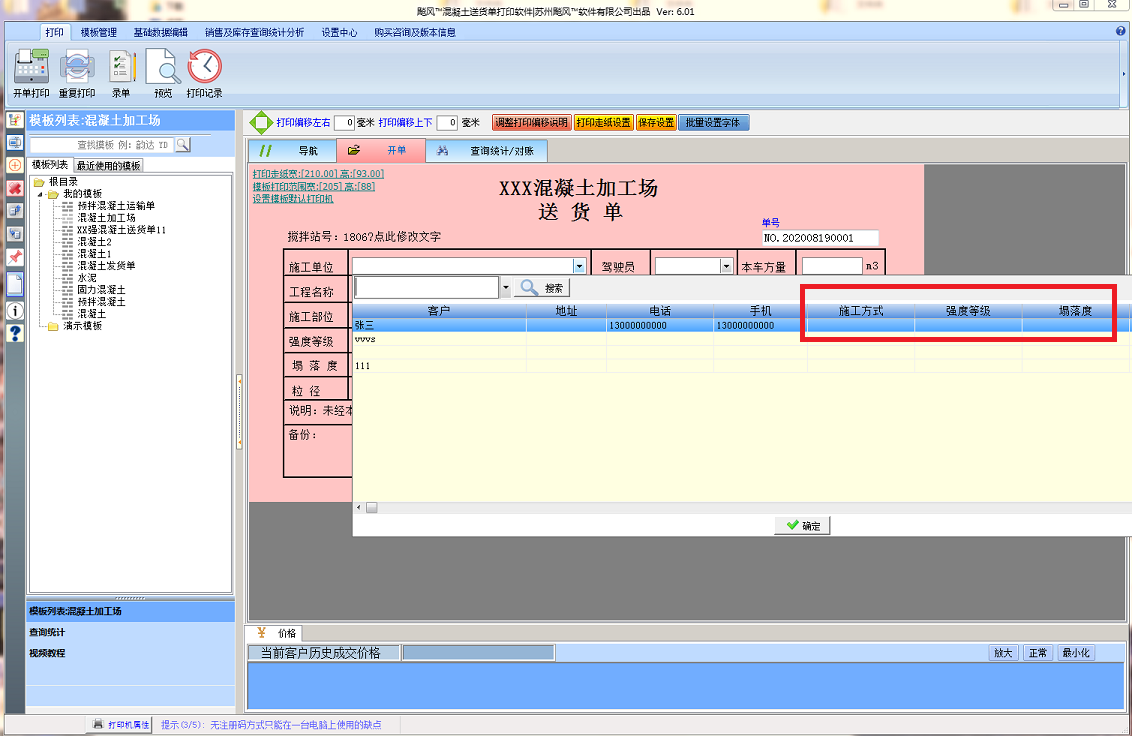Click the orange plus circle sidebar icon

coord(15,164)
